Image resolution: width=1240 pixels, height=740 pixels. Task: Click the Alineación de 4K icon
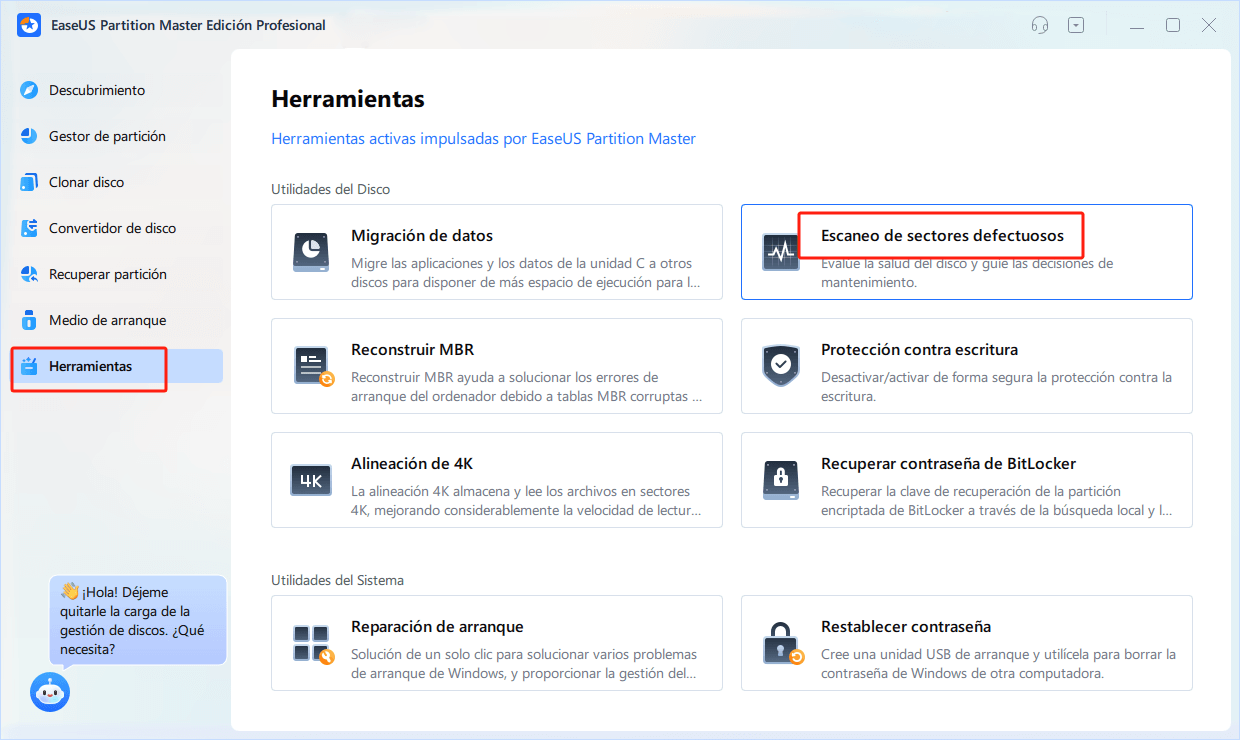(311, 480)
